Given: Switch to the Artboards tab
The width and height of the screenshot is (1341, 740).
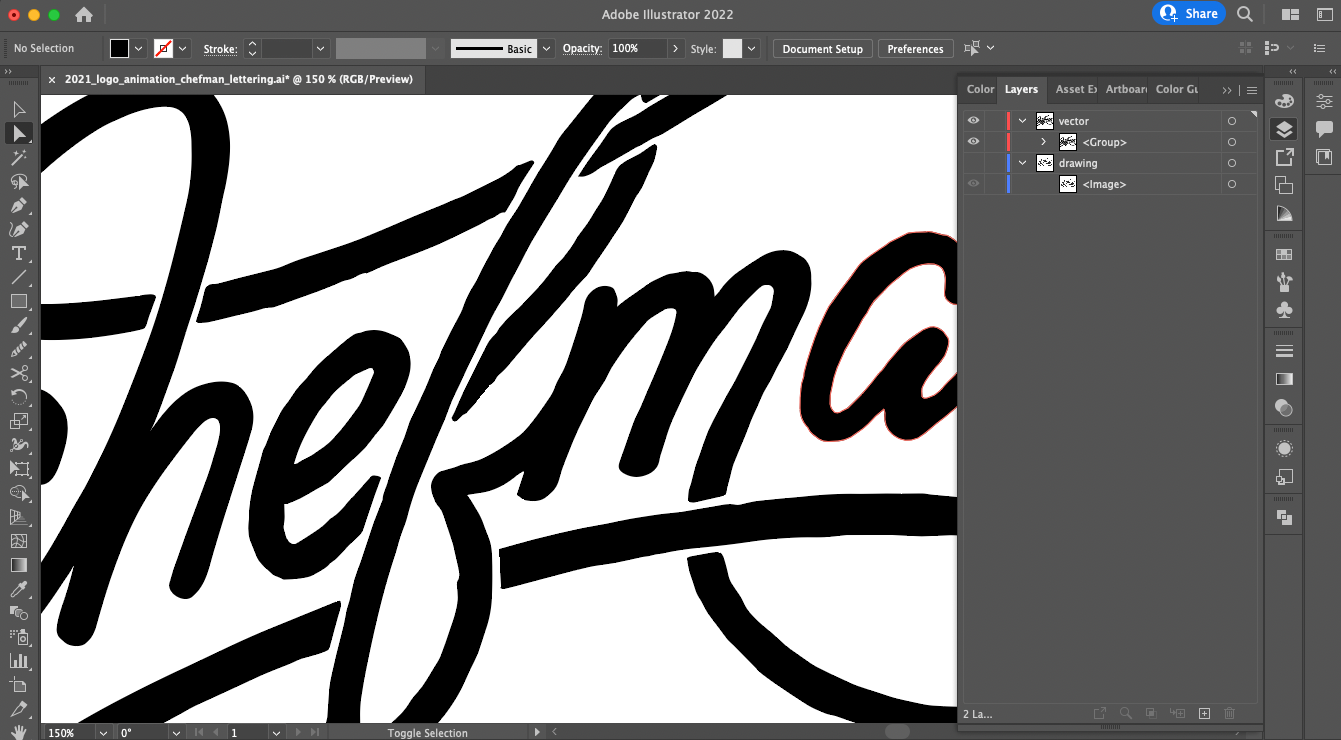Looking at the screenshot, I should pos(1126,89).
